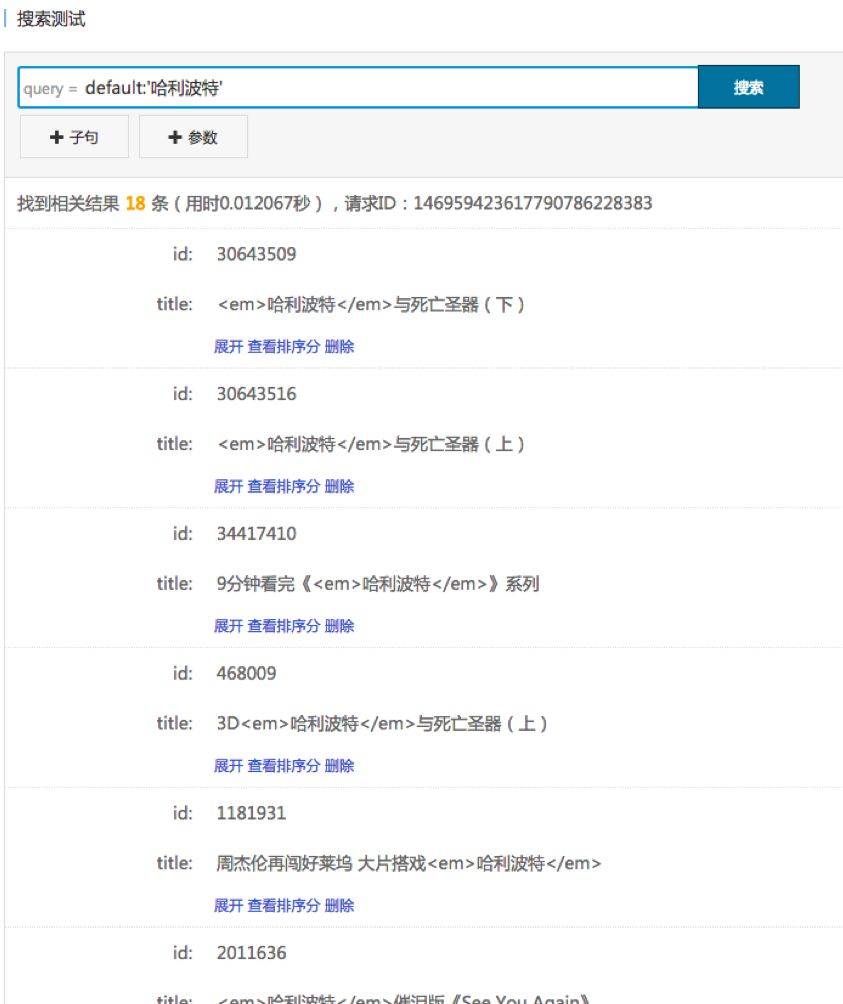This screenshot has width=843, height=1004.
Task: Select id value 30643509
Action: pyautogui.click(x=257, y=254)
